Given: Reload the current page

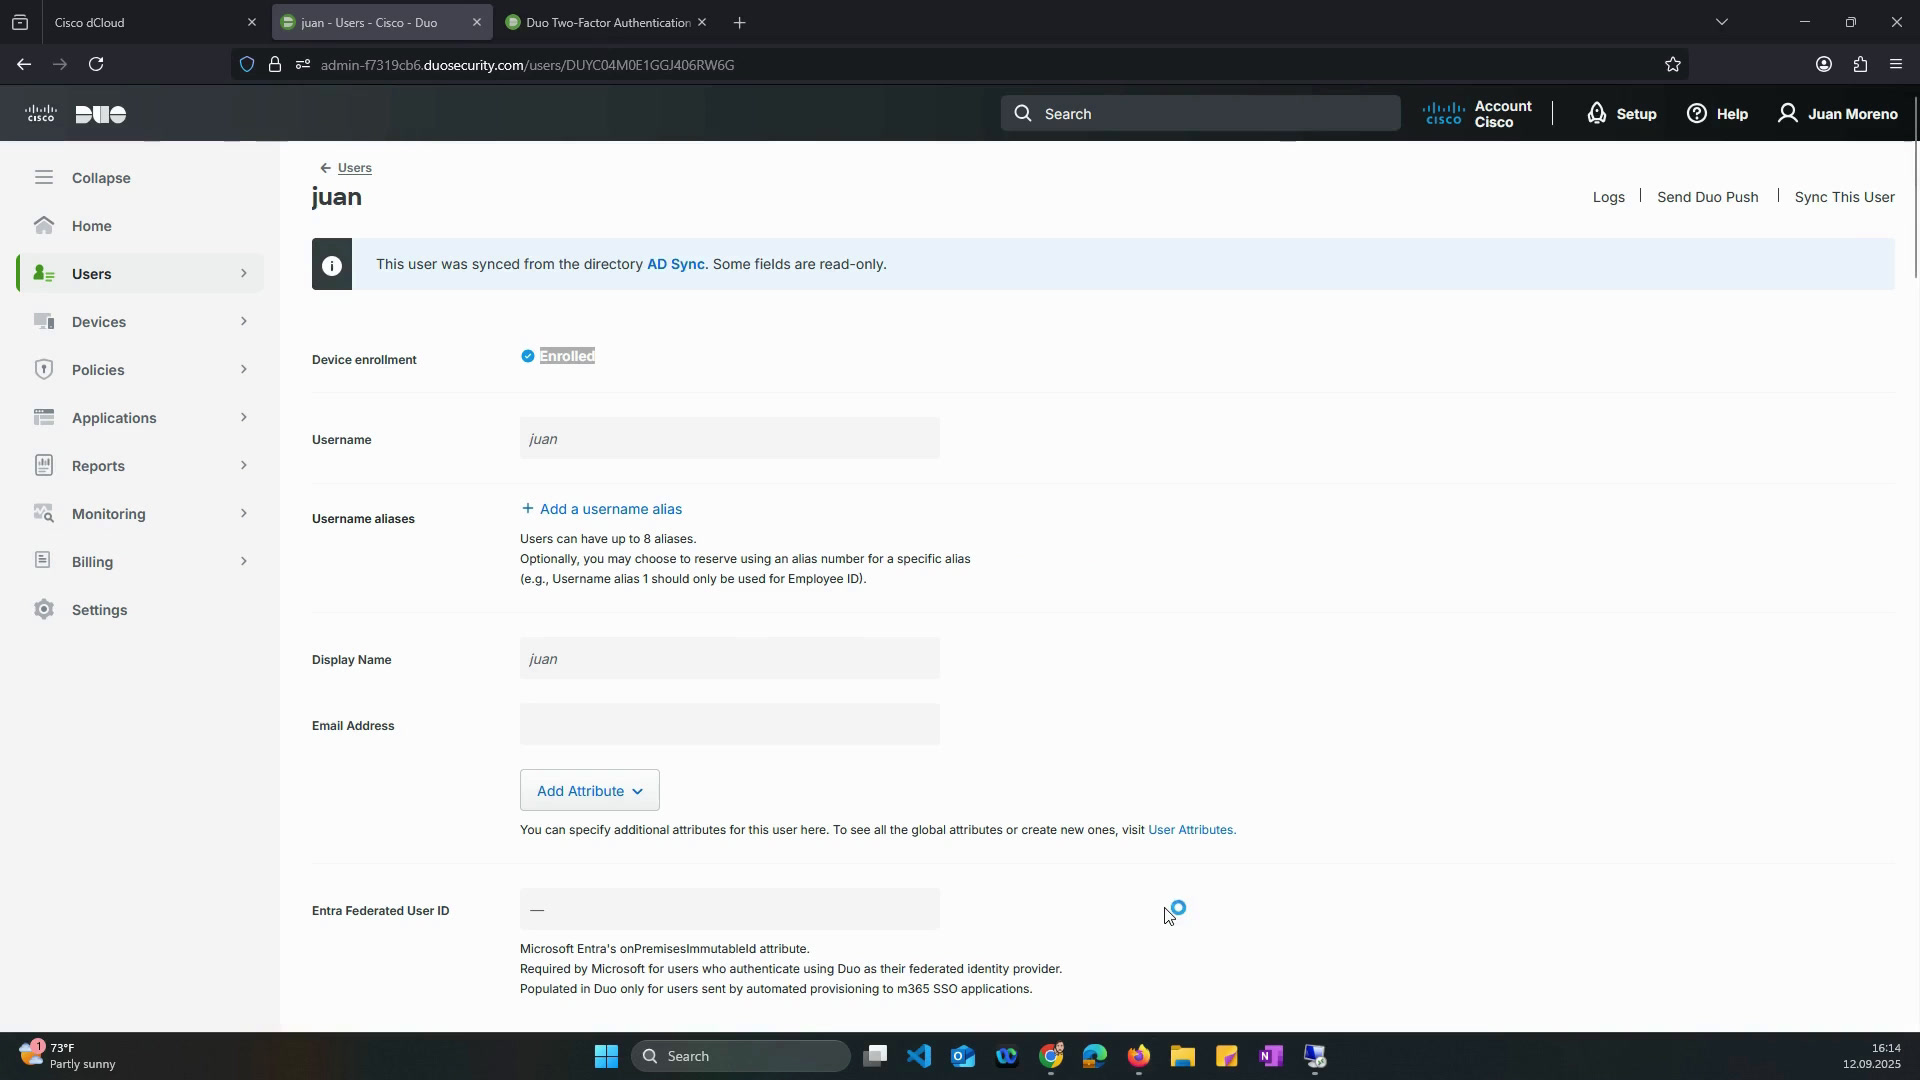Looking at the screenshot, I should (x=96, y=65).
